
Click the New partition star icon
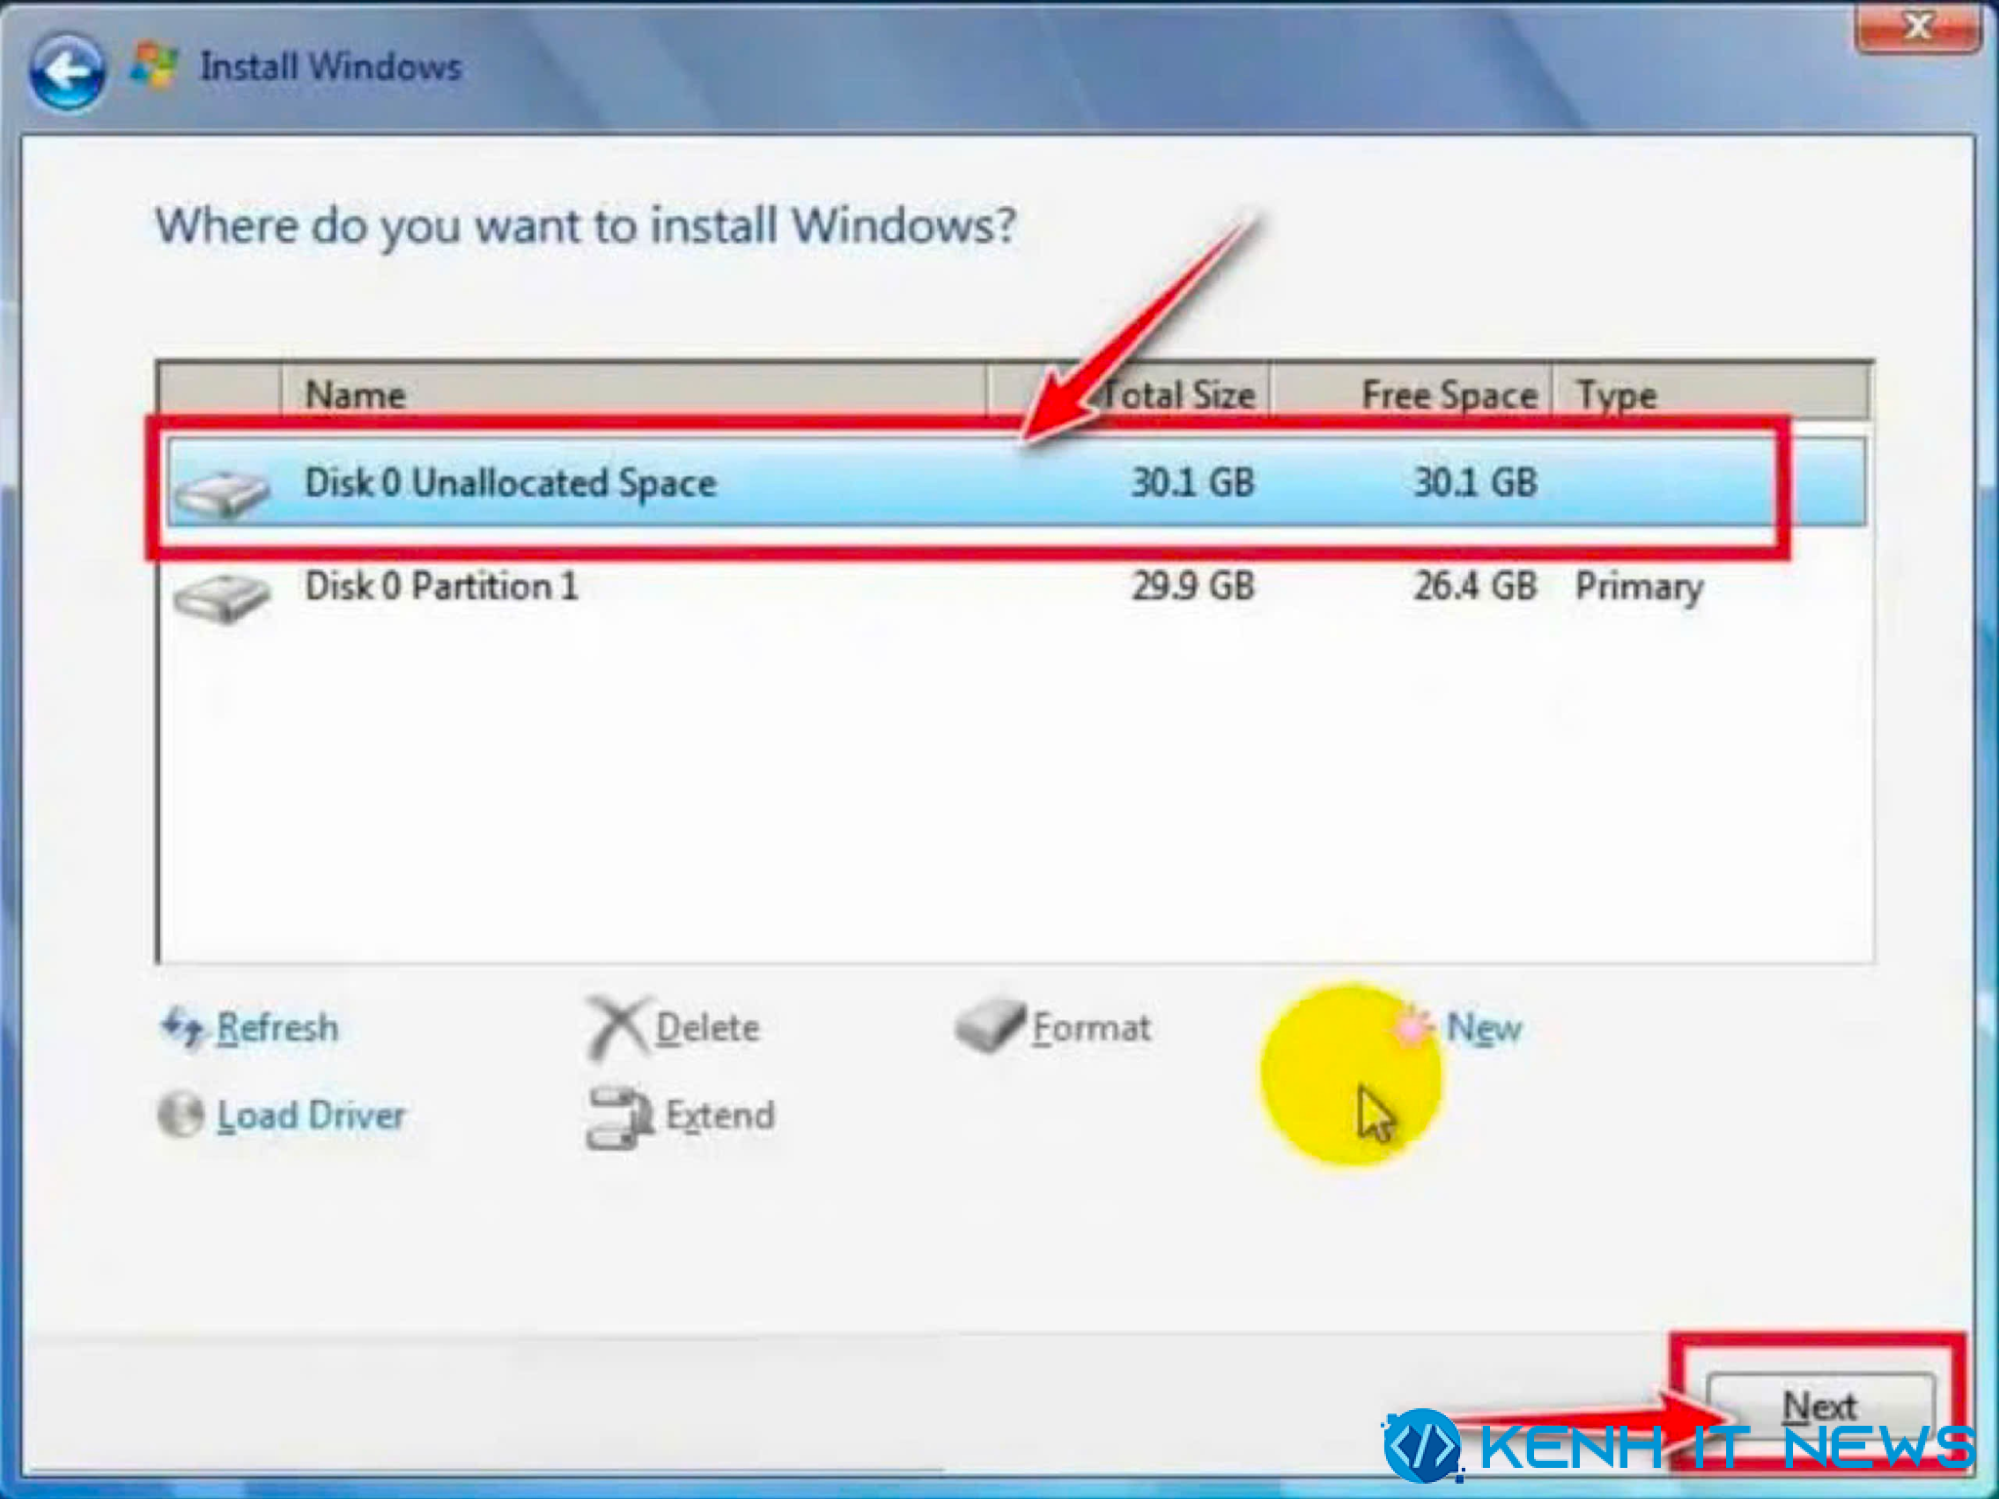point(1413,1027)
